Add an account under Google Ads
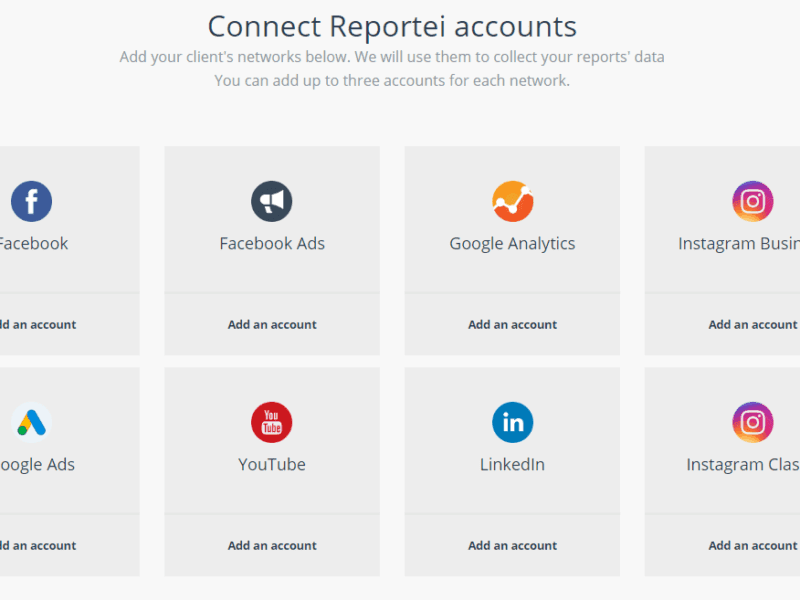The height and width of the screenshot is (600, 800). (38, 545)
